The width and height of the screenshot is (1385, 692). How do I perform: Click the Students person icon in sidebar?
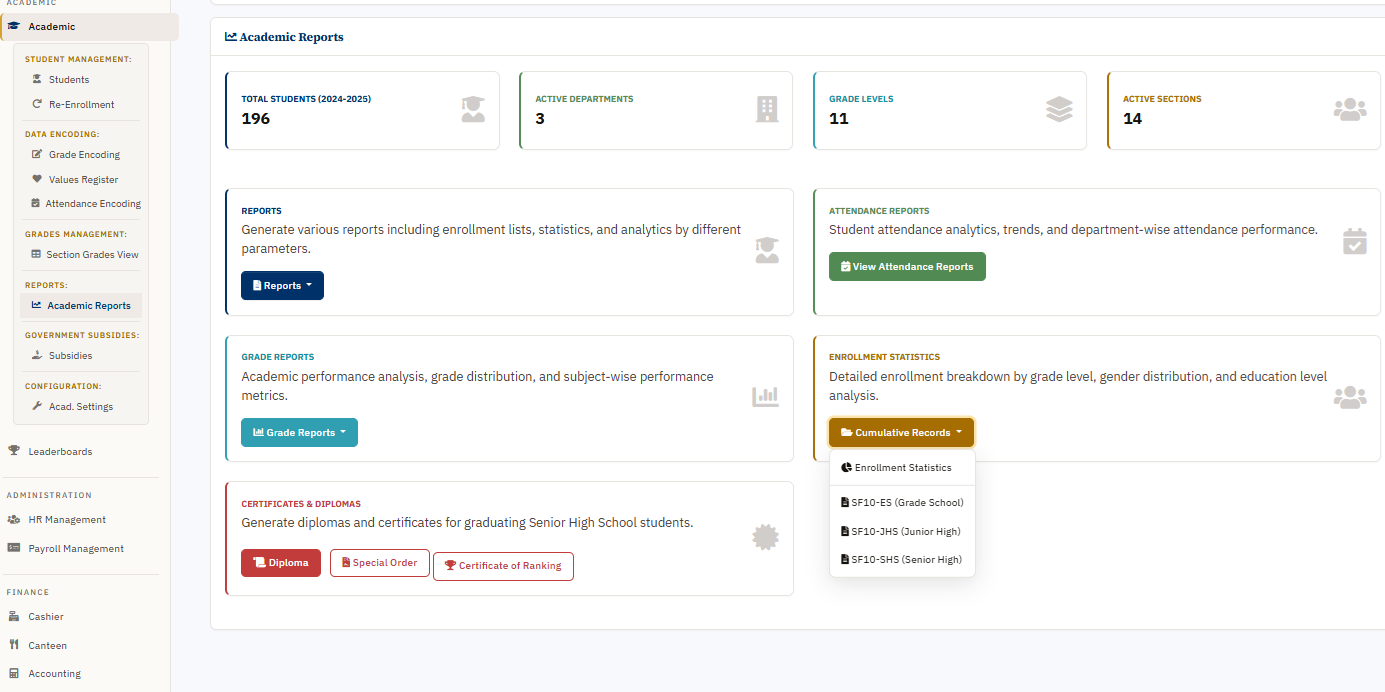37,79
